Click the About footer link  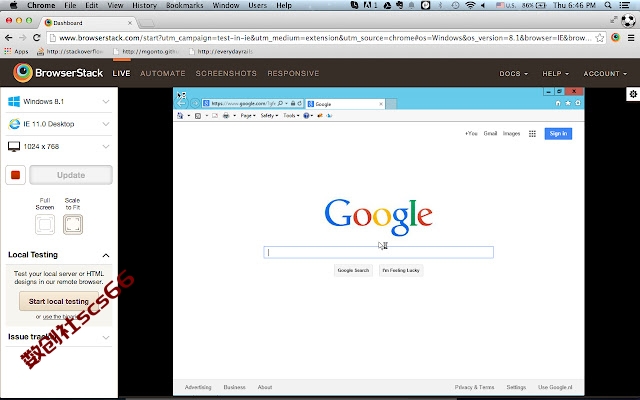[x=265, y=387]
